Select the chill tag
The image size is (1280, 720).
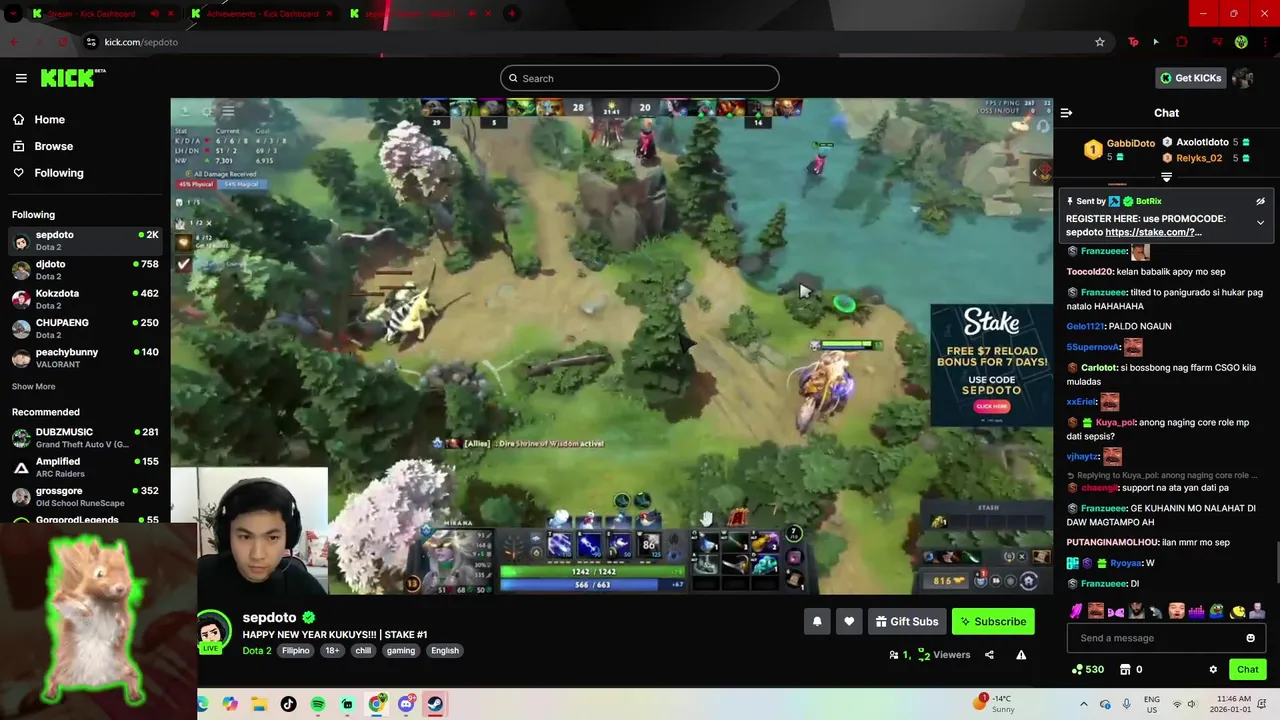pyautogui.click(x=363, y=650)
